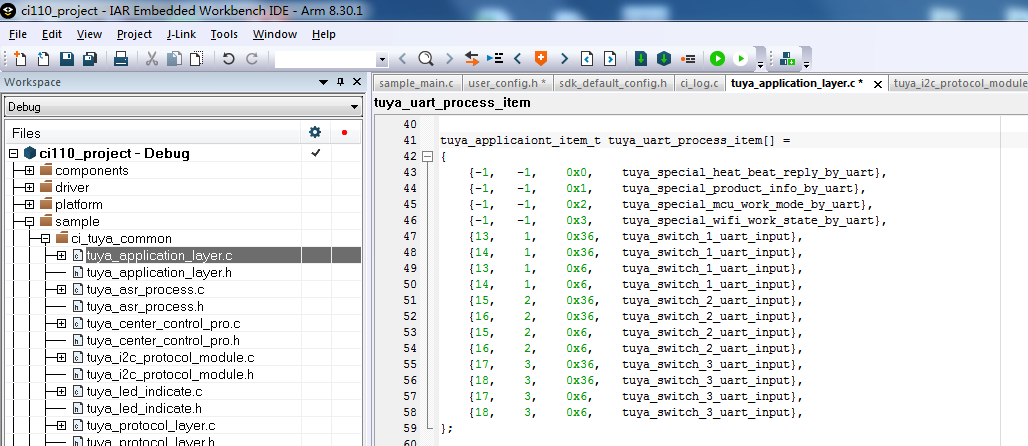Select tuya_i2c_protocol_module.h file

(170, 375)
